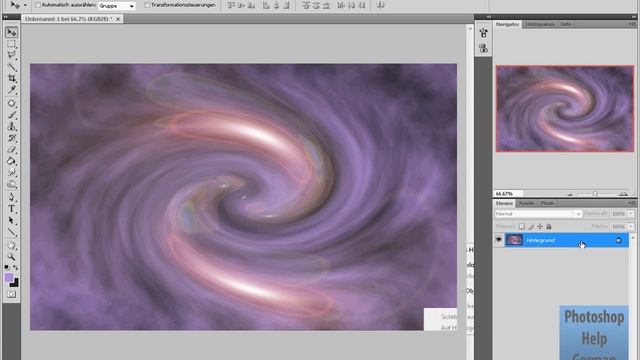640x360 pixels.
Task: Select the Zoom magnifier tool
Action: point(11,257)
